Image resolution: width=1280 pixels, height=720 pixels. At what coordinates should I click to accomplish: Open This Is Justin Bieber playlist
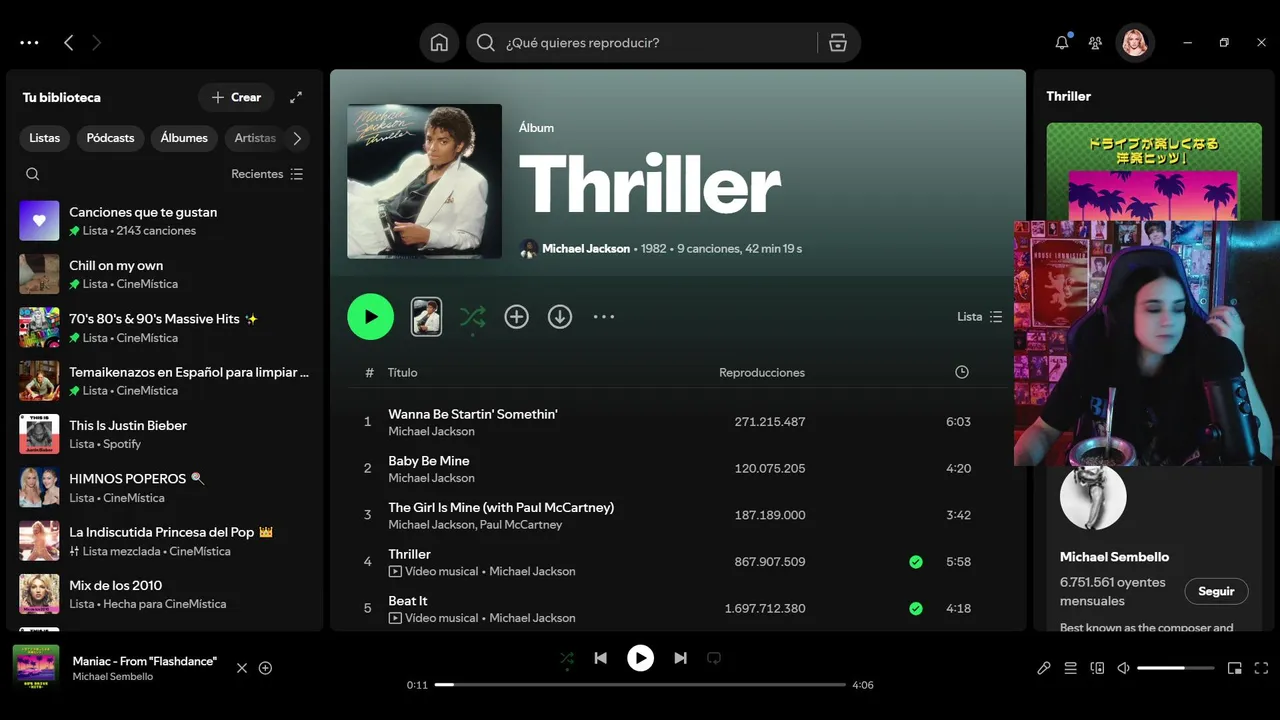pyautogui.click(x=165, y=434)
